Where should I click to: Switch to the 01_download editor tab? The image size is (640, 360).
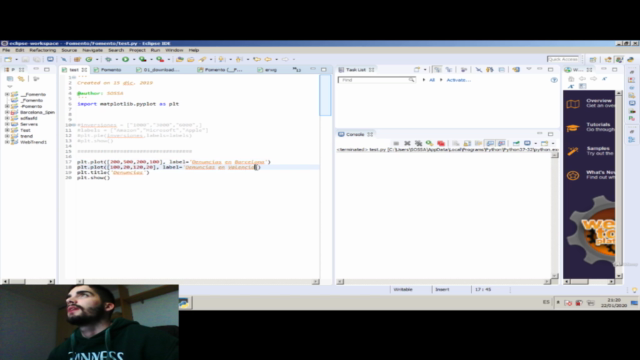[x=158, y=70]
